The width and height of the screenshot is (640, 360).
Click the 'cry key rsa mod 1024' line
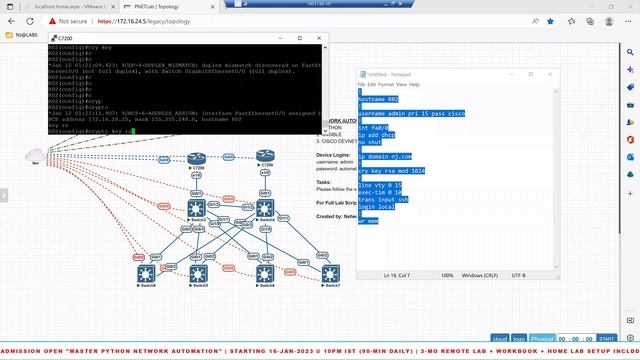point(391,171)
